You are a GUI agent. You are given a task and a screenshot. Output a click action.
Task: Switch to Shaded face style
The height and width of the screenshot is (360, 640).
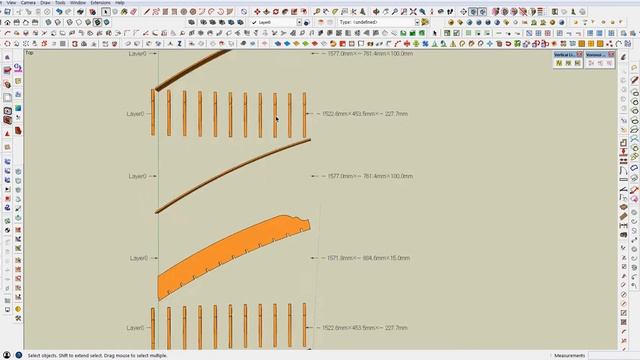(x=88, y=22)
